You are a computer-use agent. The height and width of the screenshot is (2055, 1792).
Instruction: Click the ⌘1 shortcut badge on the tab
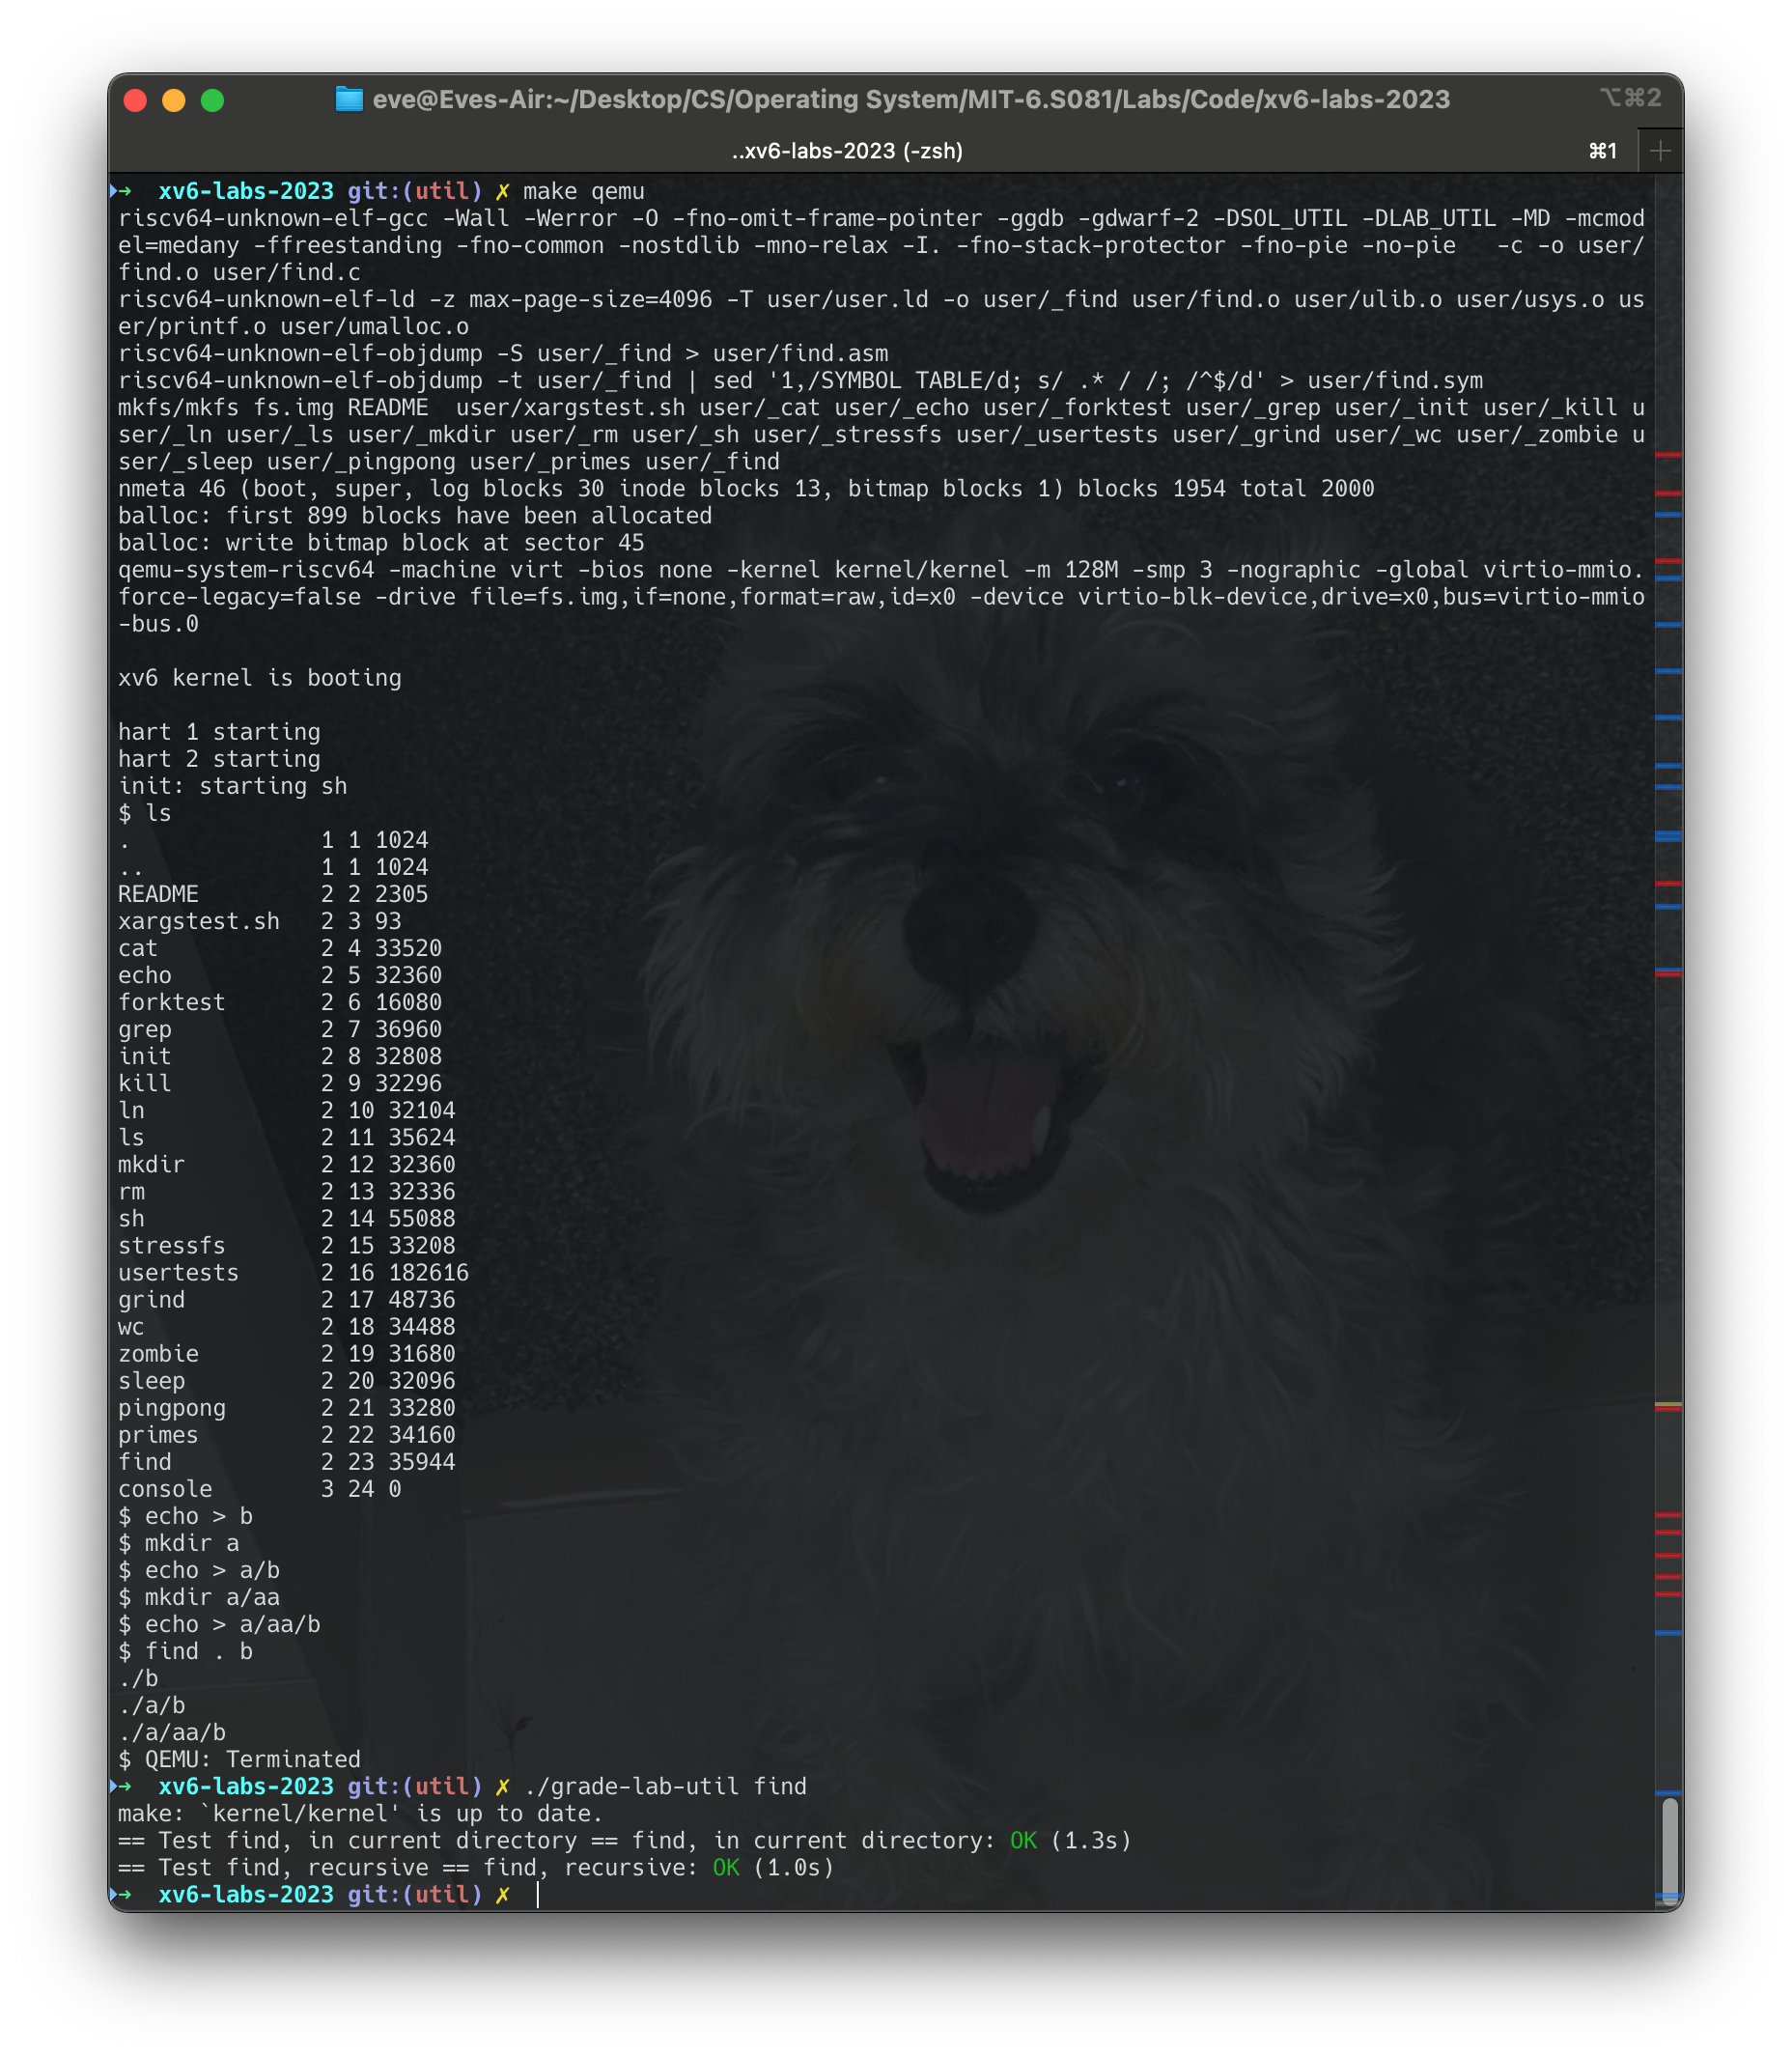(1604, 151)
